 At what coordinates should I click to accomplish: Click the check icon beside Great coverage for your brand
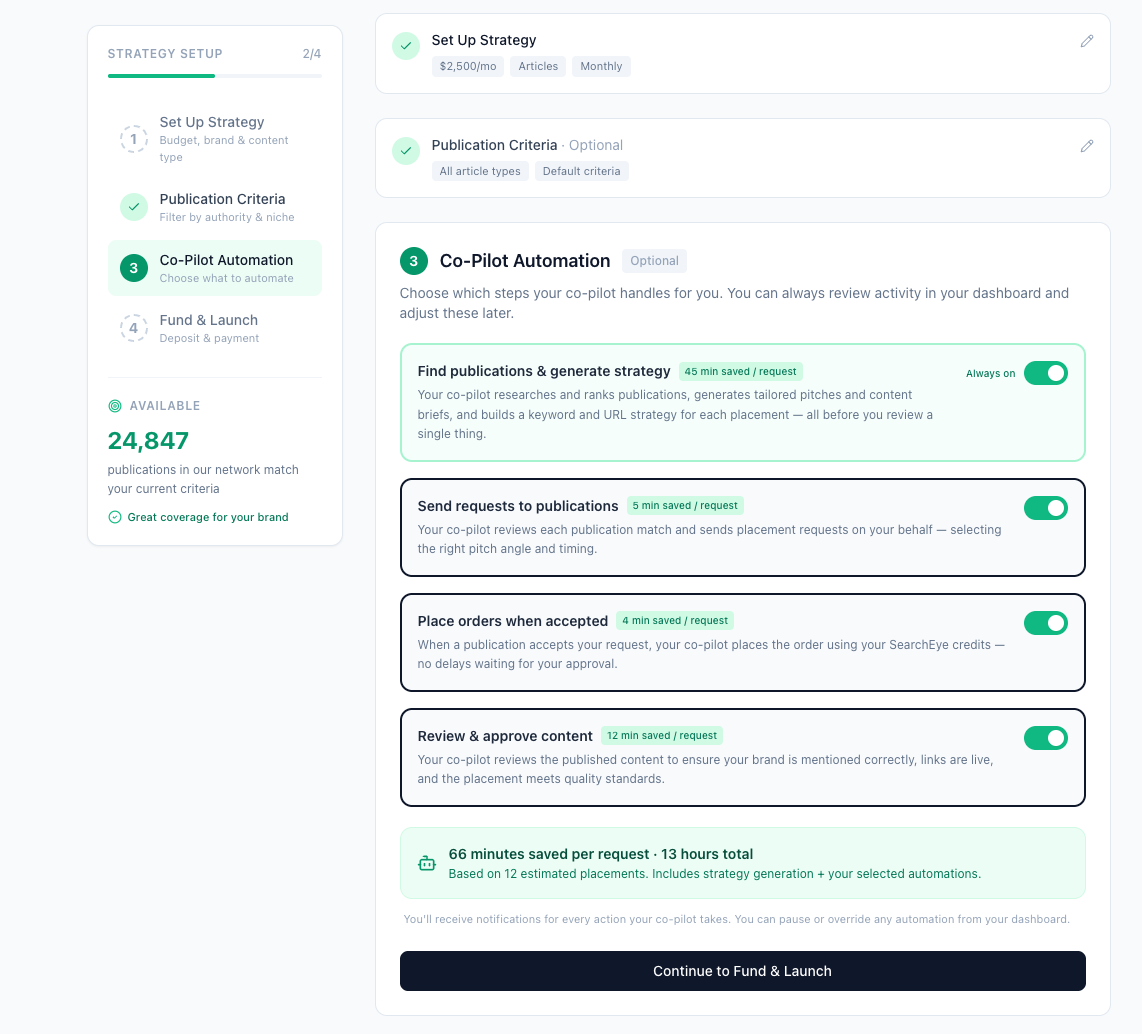[x=115, y=518]
